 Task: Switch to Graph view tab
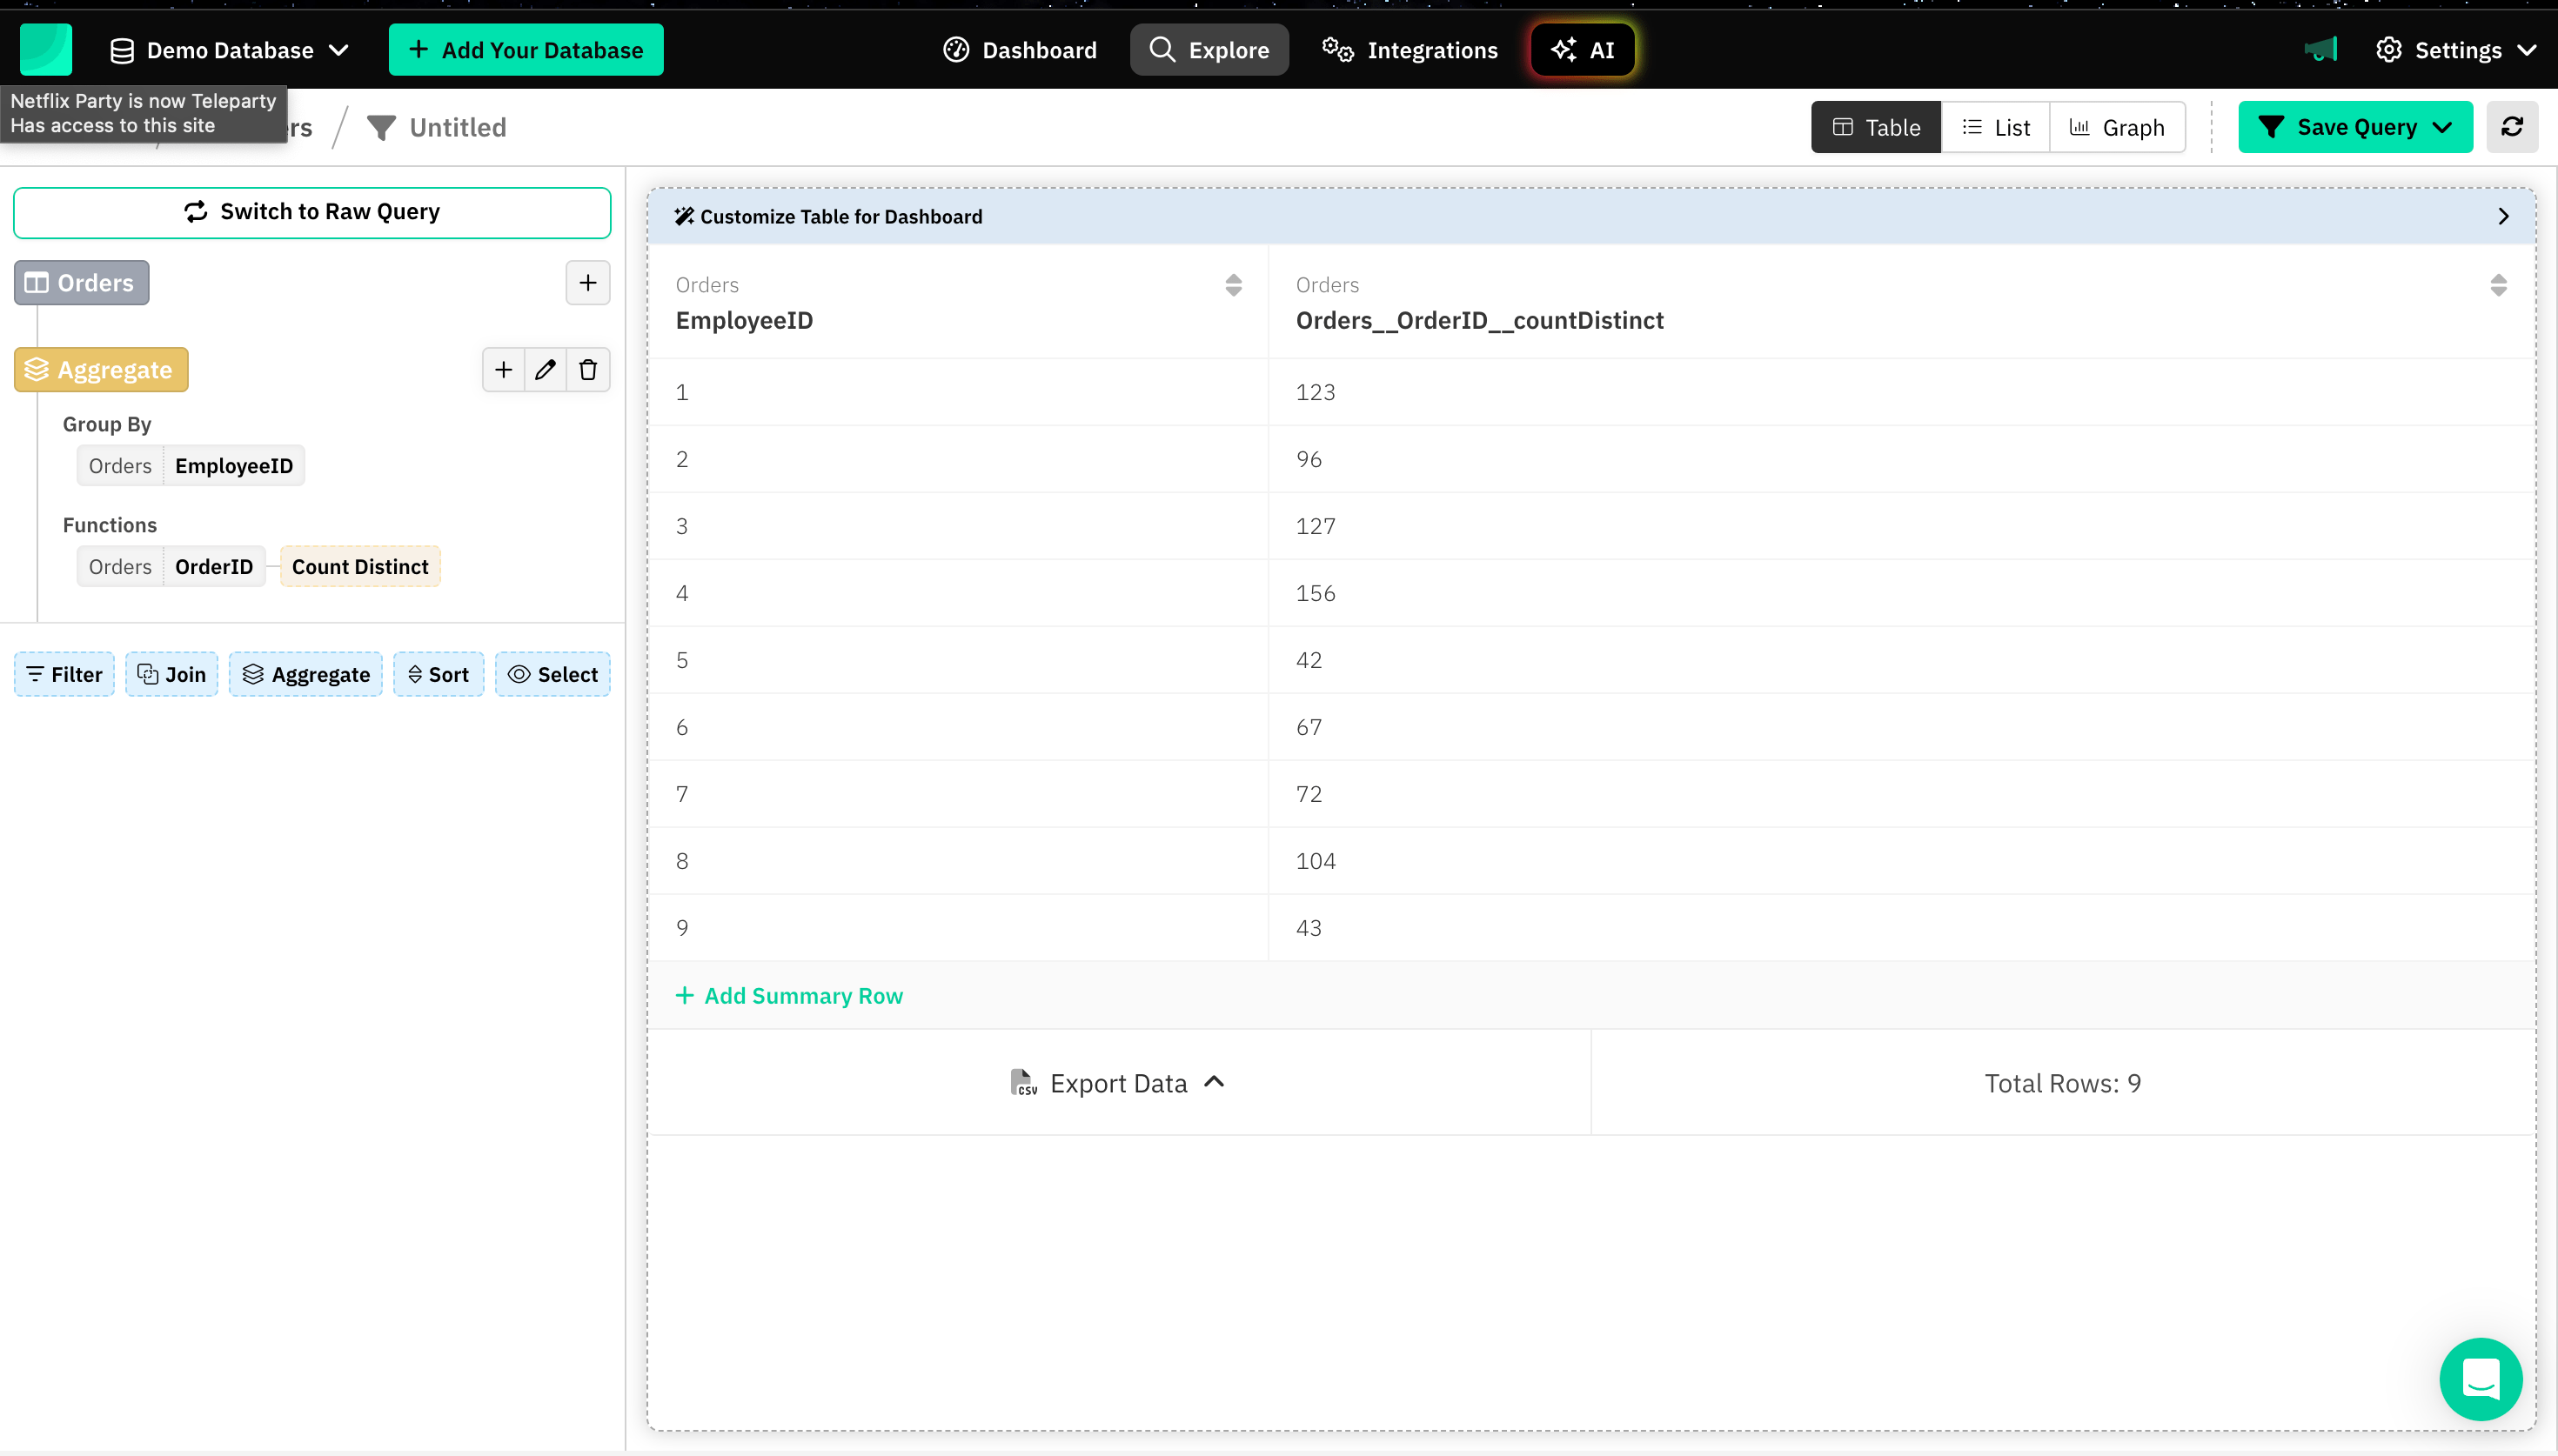click(2117, 127)
